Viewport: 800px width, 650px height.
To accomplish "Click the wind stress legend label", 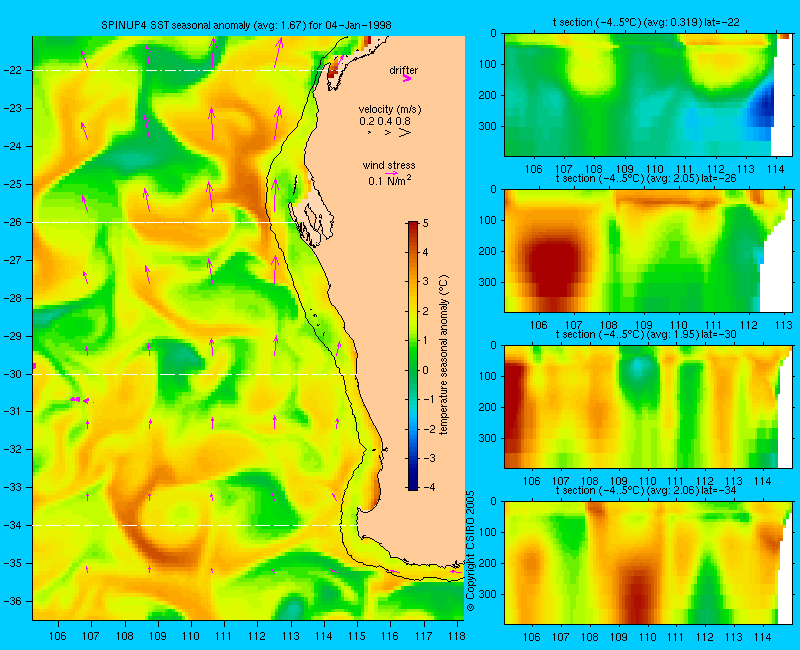I will coord(389,165).
